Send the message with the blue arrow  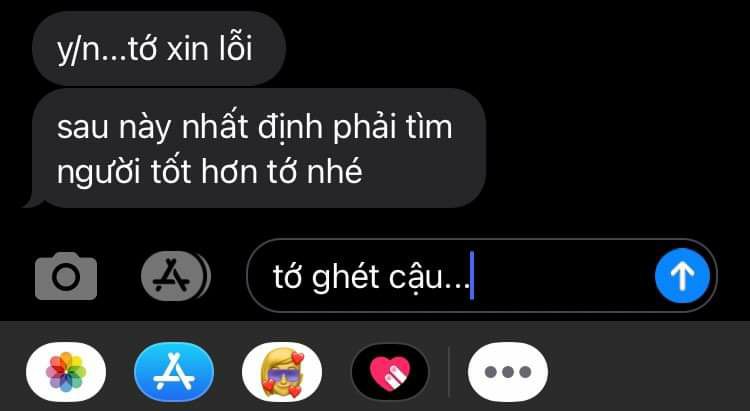click(x=682, y=276)
